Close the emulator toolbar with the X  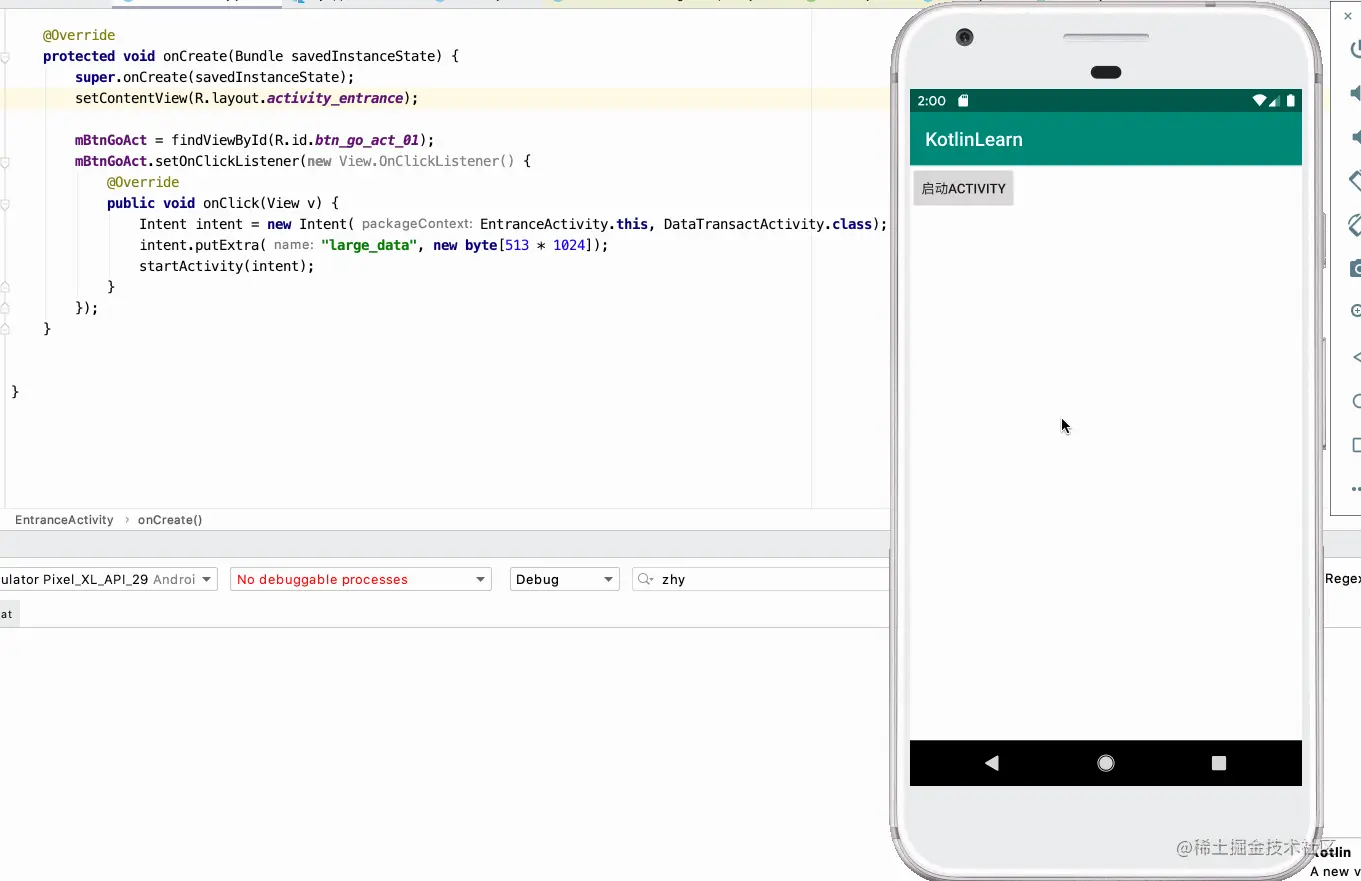[x=1347, y=16]
